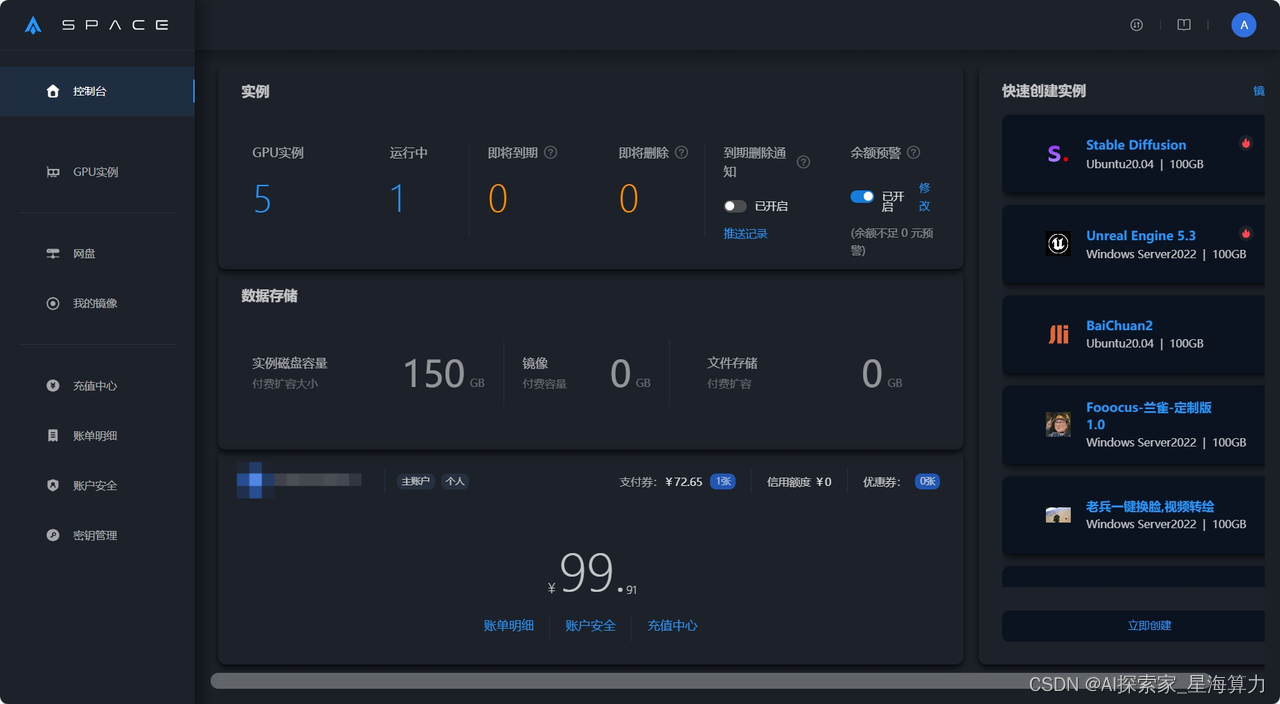Click the 充值中心 yen icon
Image resolution: width=1280 pixels, height=704 pixels.
[53, 385]
